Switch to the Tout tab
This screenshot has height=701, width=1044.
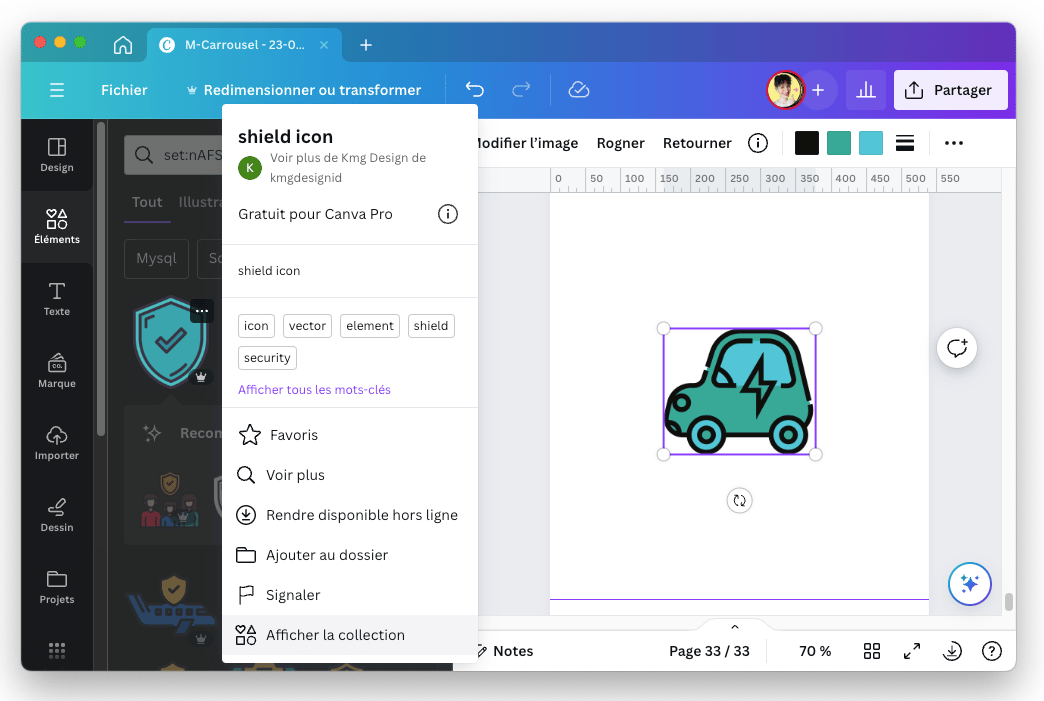(147, 202)
